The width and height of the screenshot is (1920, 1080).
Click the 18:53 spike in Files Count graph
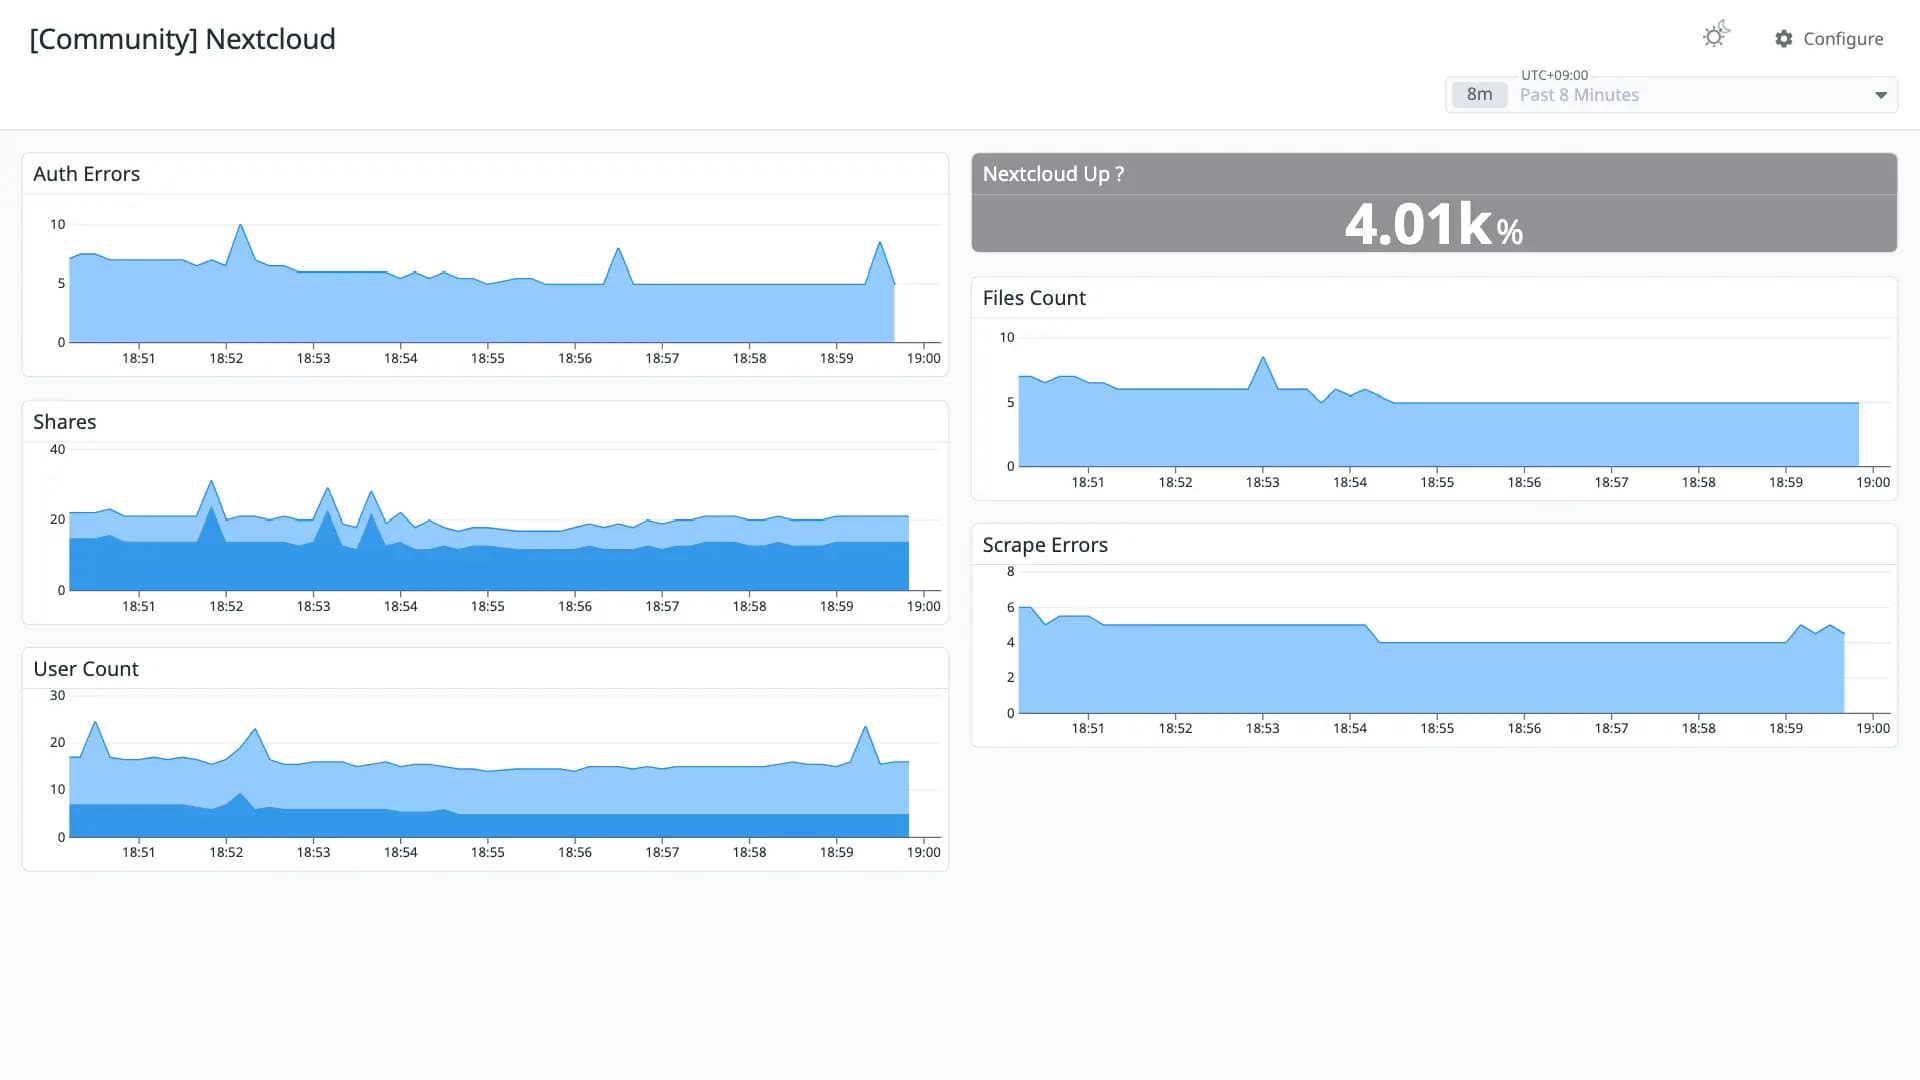[x=1263, y=358]
